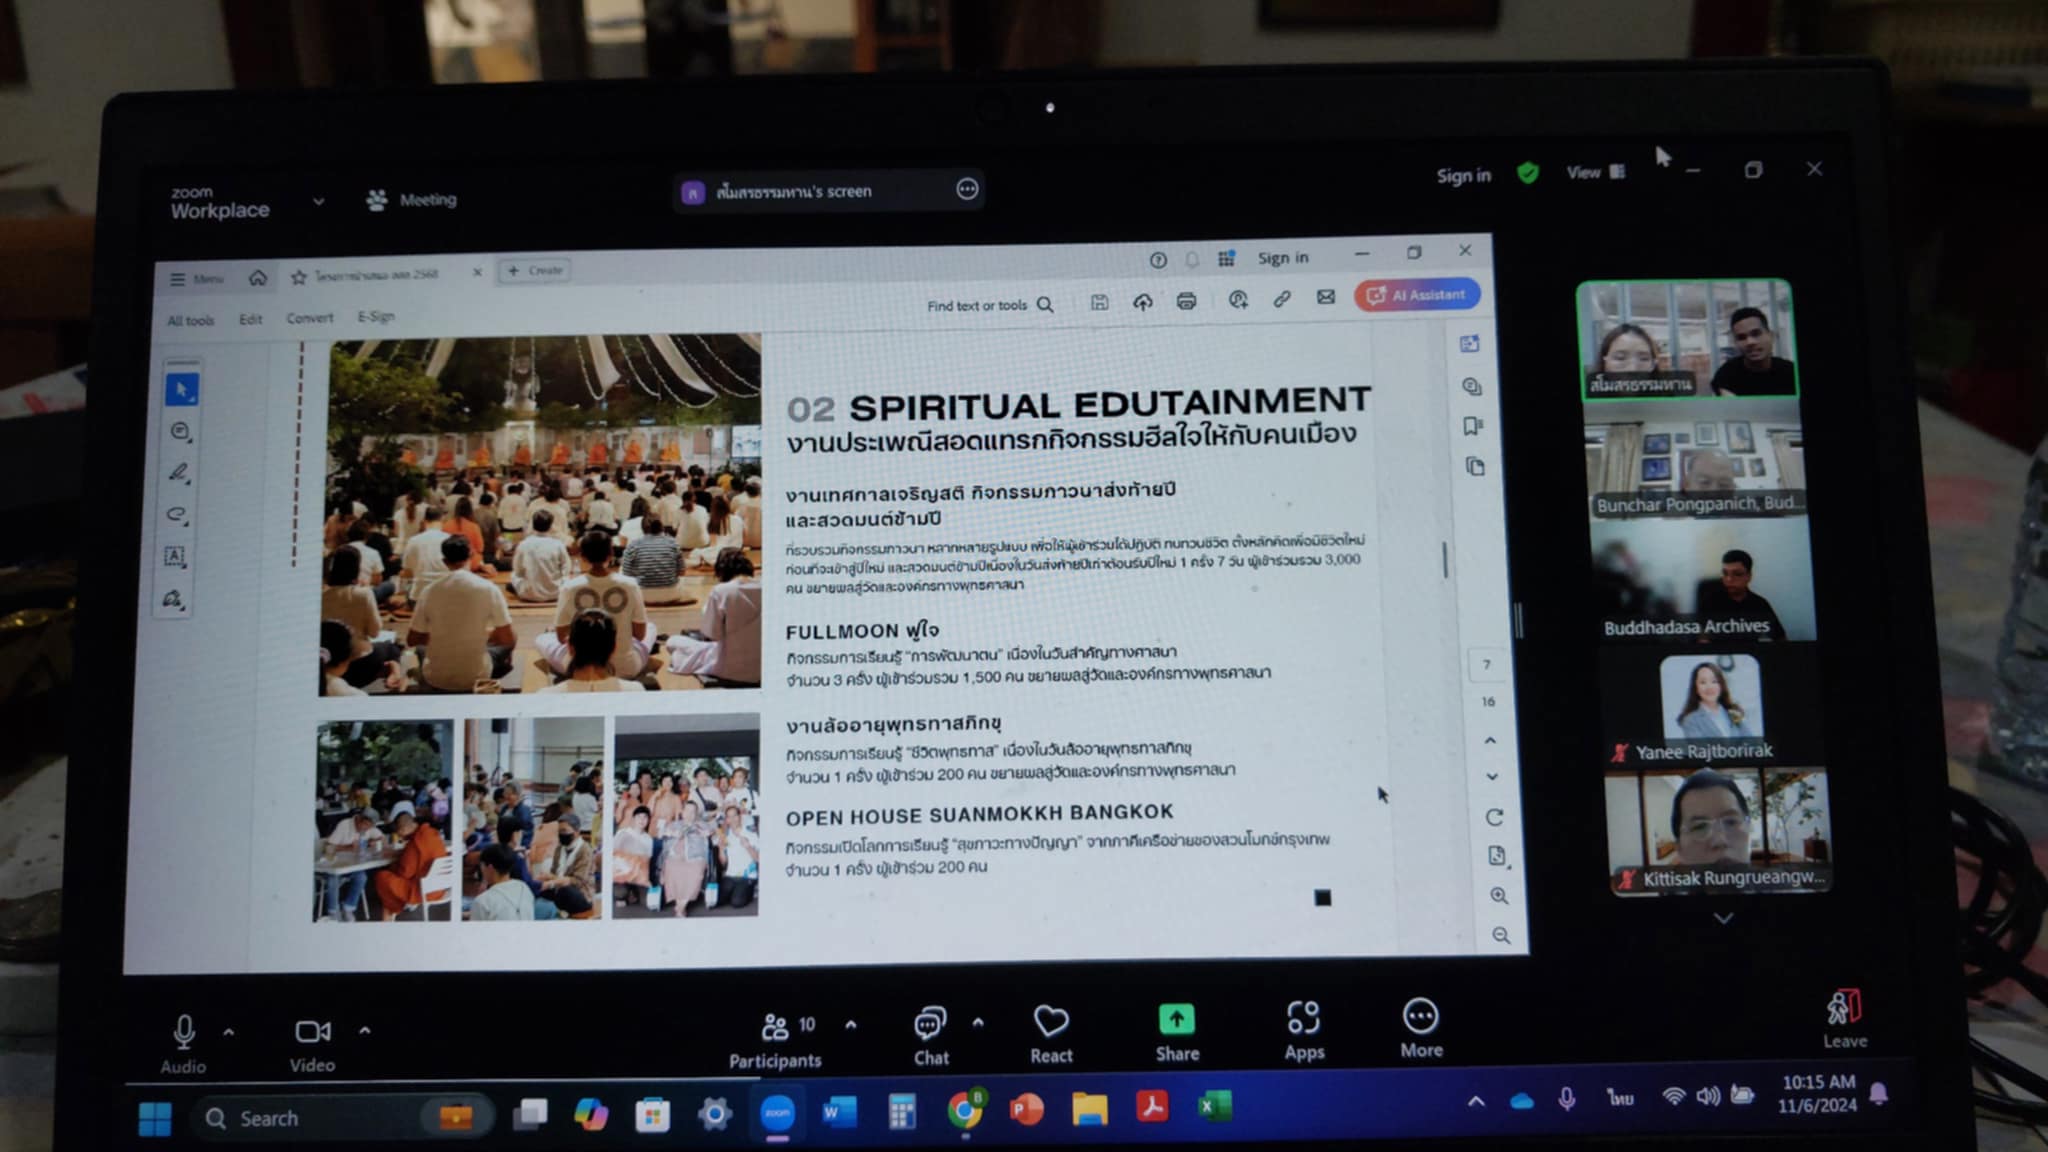Open screen share options ellipsis button

point(966,189)
